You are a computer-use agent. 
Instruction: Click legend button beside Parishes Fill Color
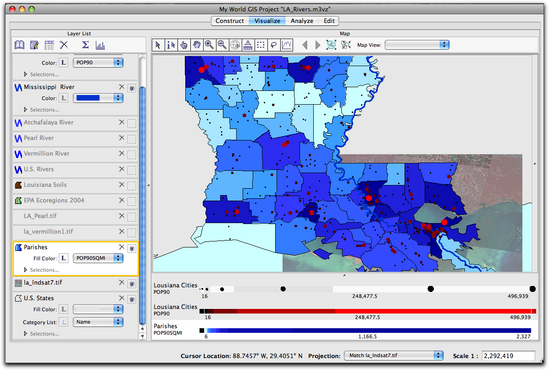pyautogui.click(x=63, y=258)
